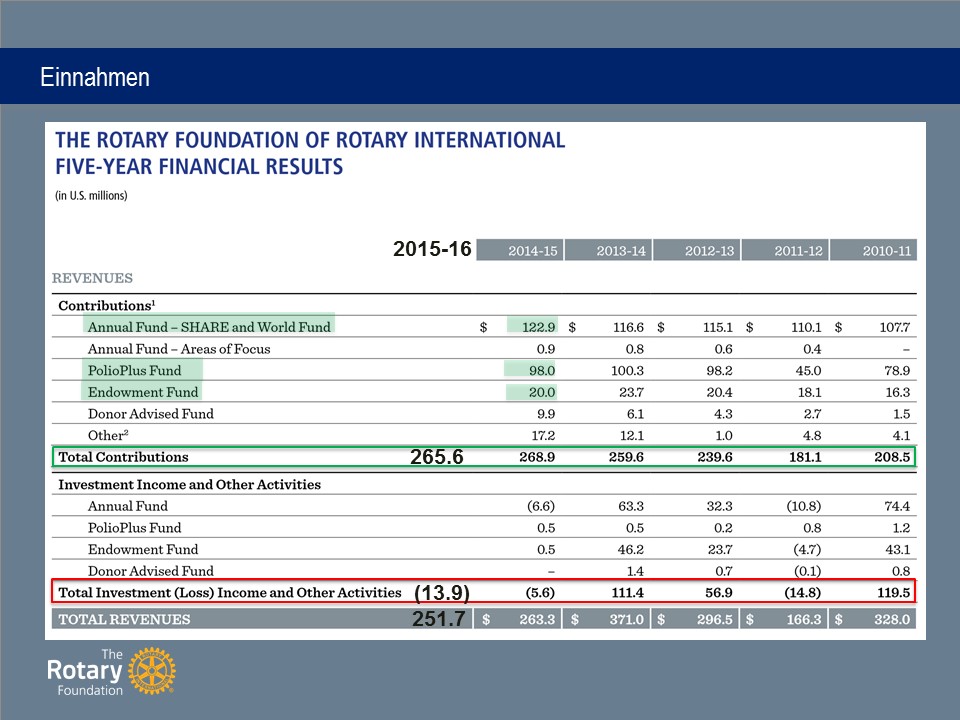Click the Endowment value "18.1"
Viewport: 960px width, 720px height.
click(x=809, y=392)
